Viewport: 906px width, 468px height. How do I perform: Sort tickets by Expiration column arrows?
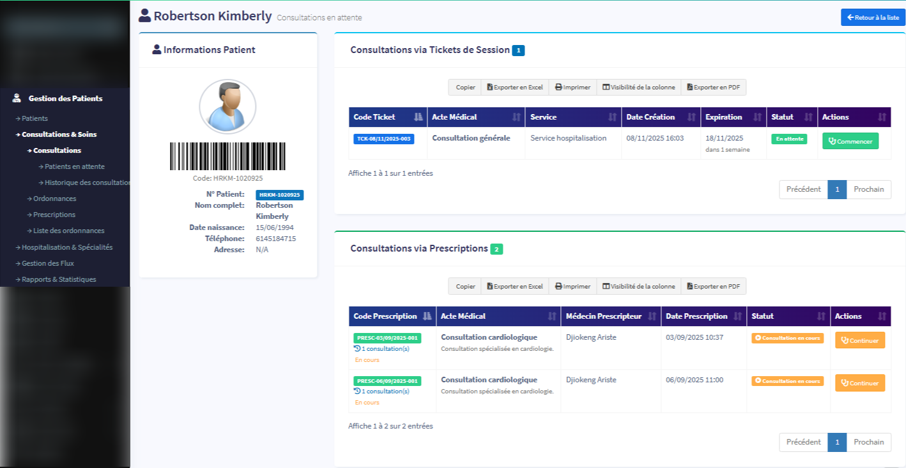coord(757,117)
